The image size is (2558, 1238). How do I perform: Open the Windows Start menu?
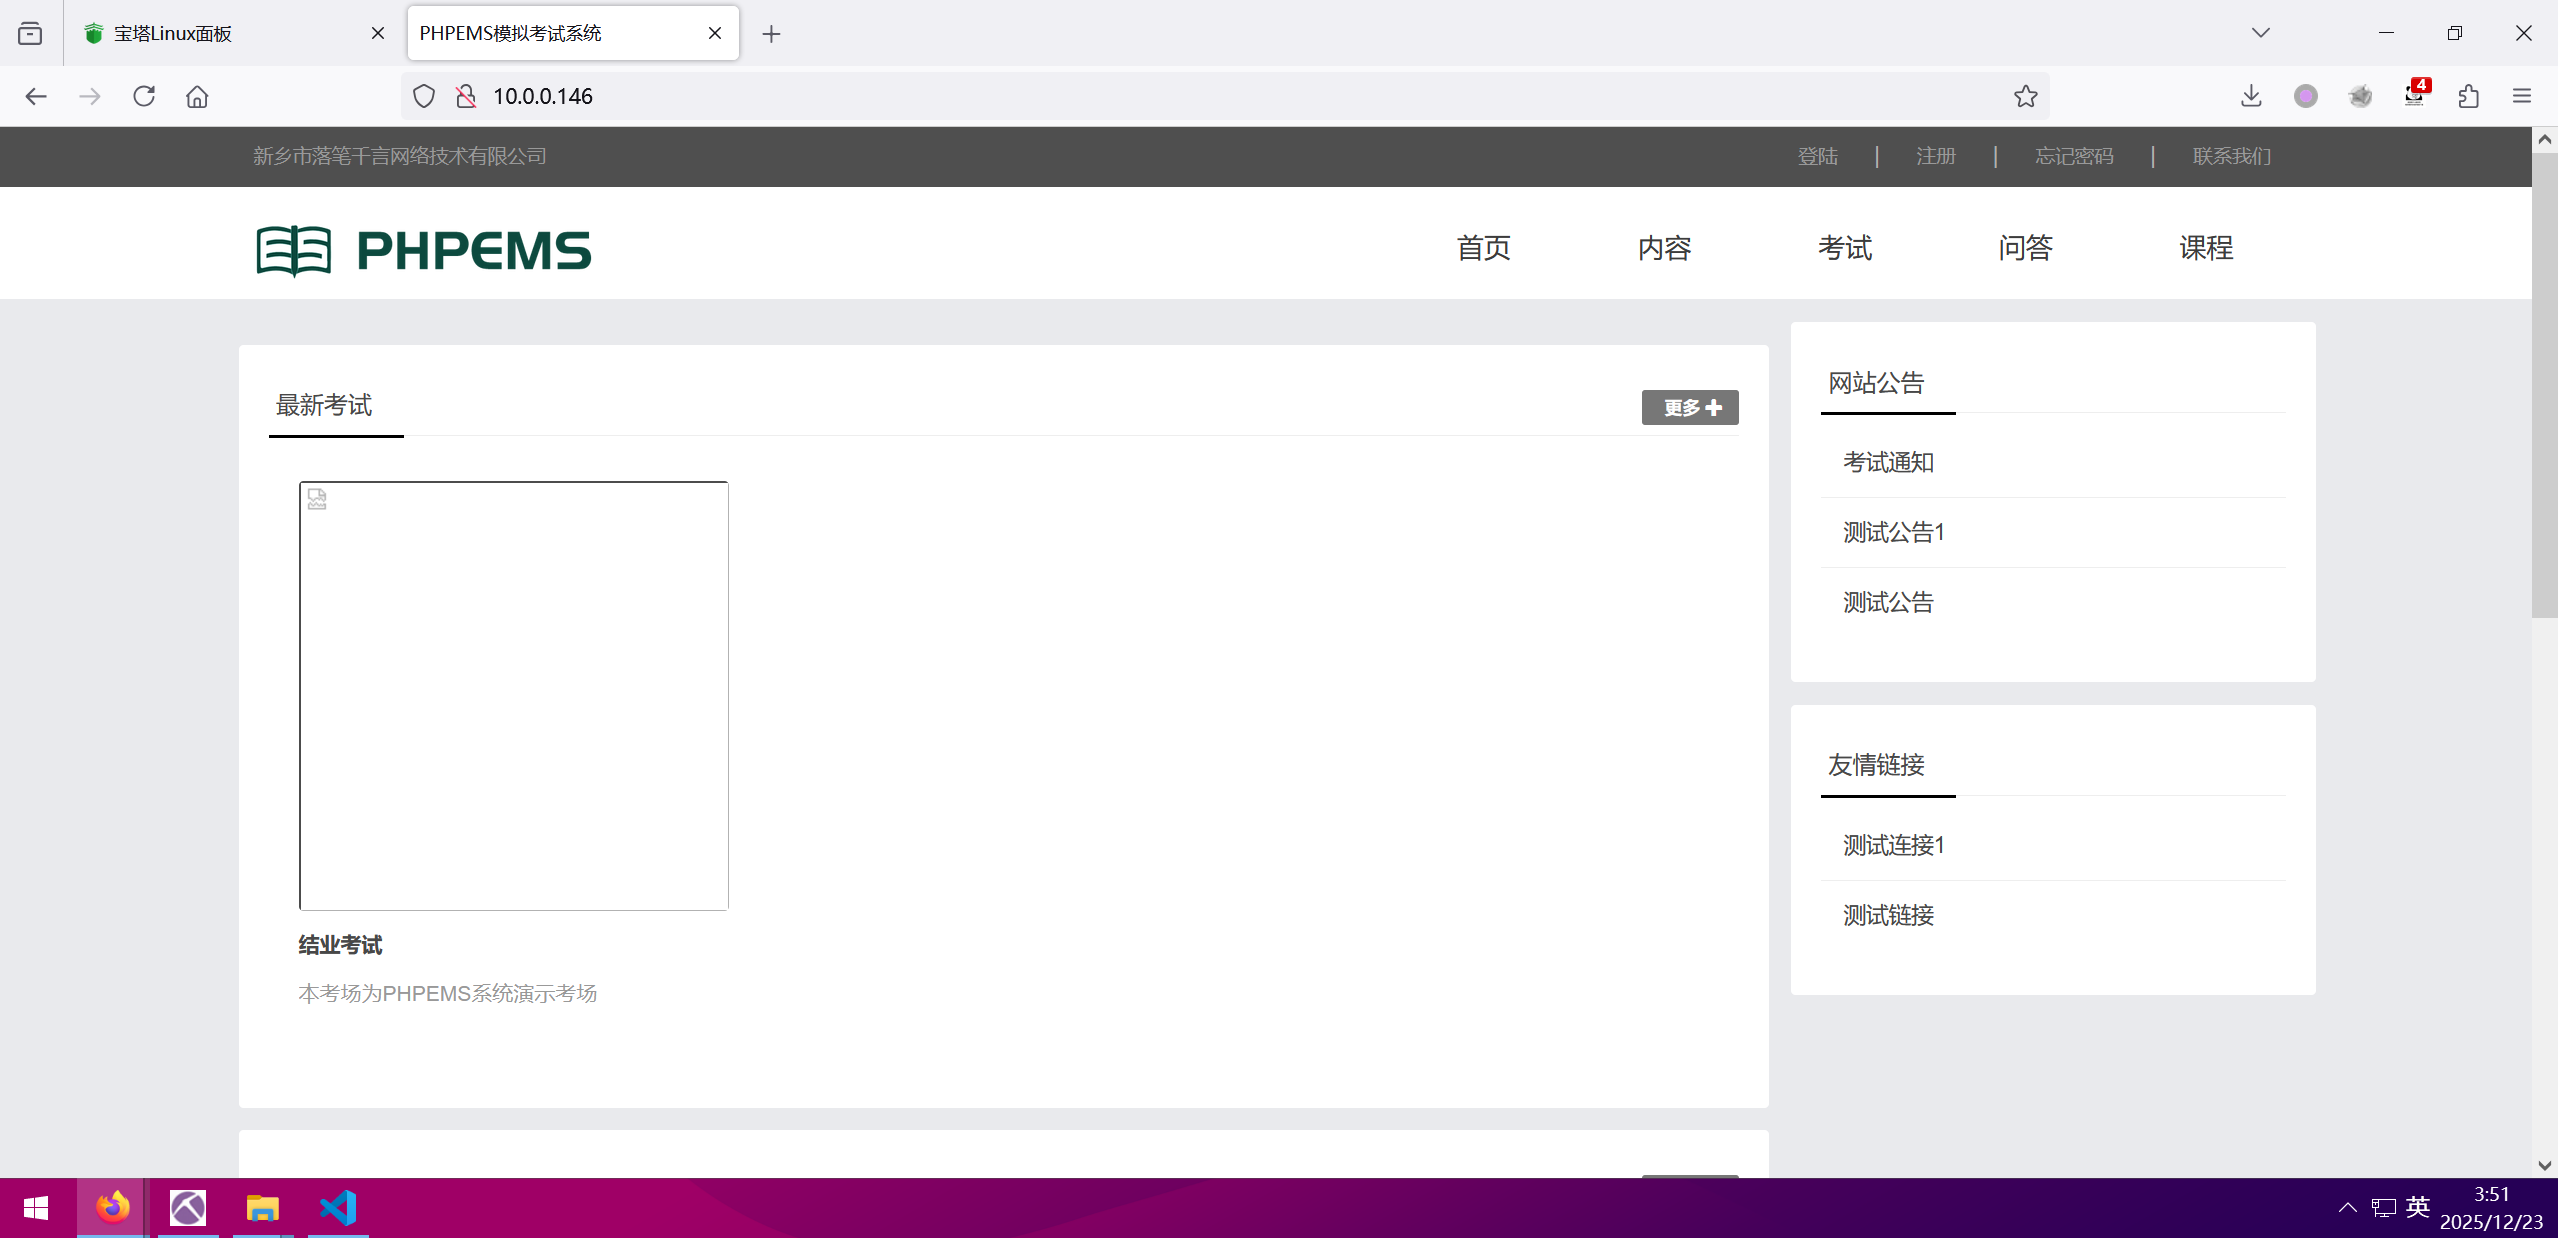[36, 1208]
